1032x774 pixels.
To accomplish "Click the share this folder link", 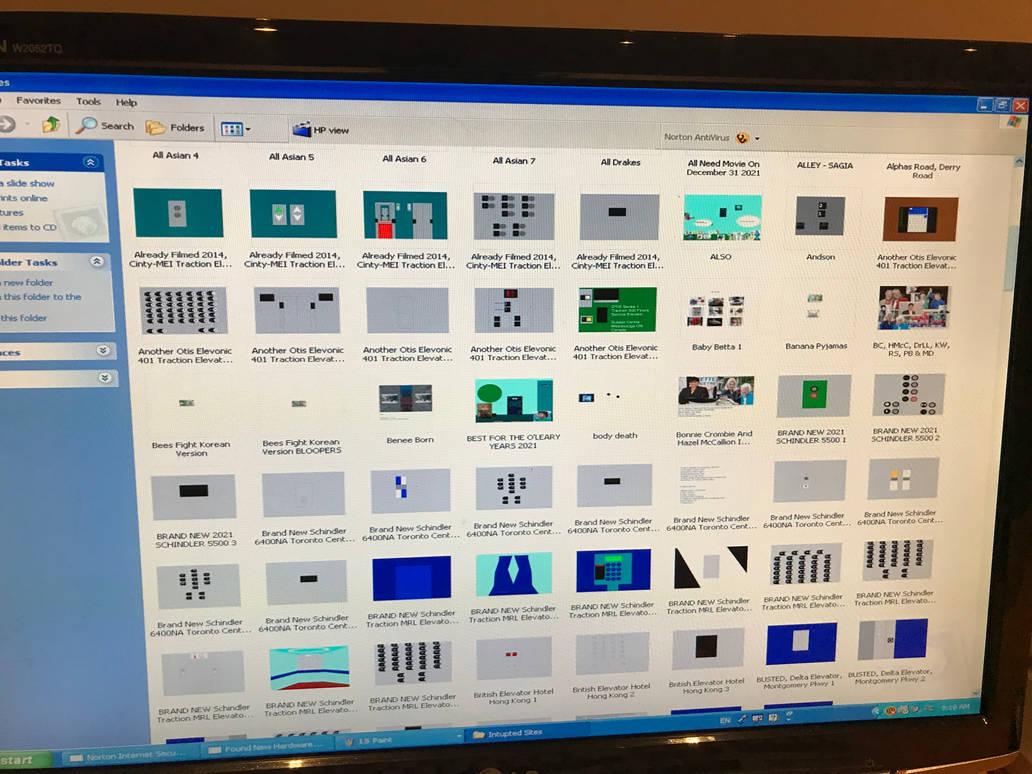I will (24, 317).
